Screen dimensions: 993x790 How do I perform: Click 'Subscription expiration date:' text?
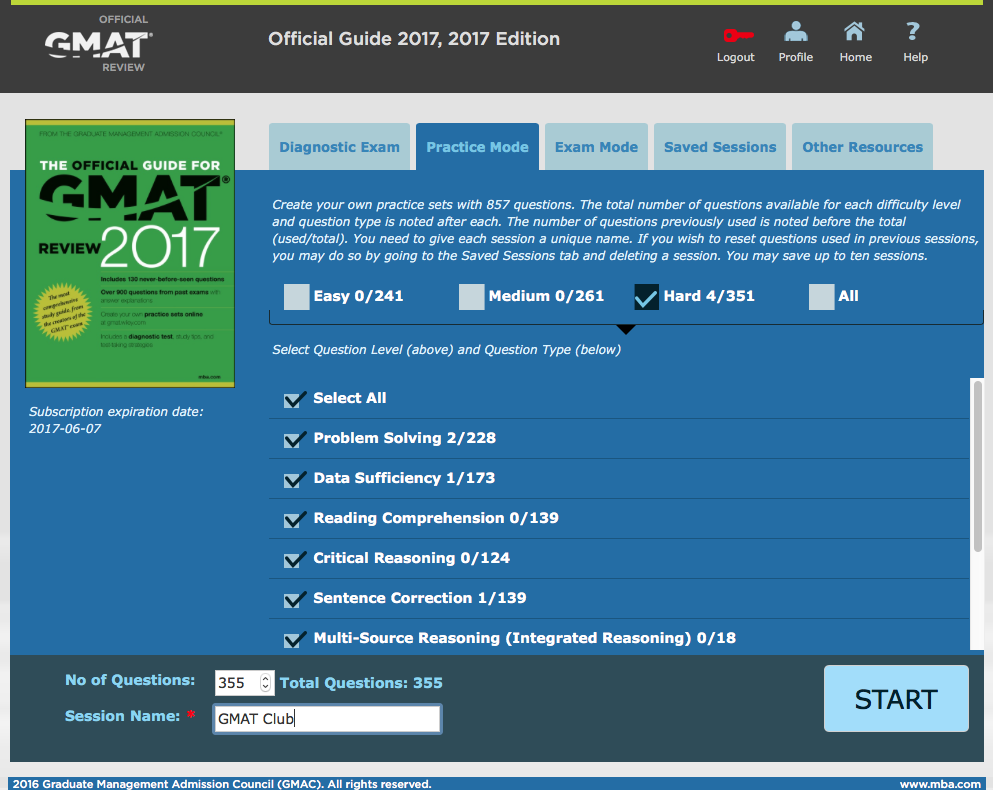[x=116, y=412]
